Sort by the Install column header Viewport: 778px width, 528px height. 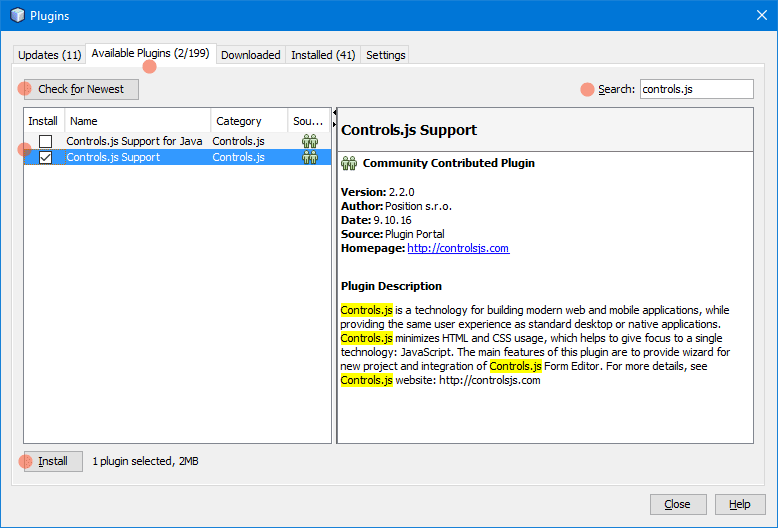click(43, 121)
